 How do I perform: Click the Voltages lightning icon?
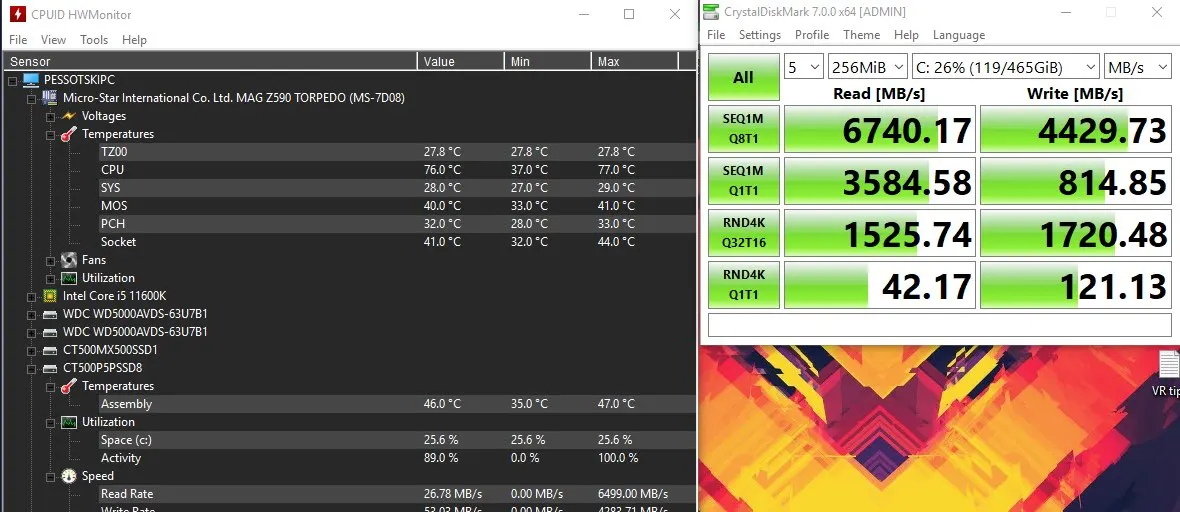[x=68, y=116]
